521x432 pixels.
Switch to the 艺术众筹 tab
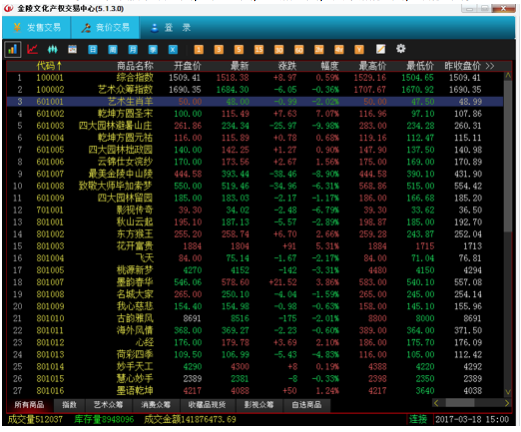[x=108, y=405]
